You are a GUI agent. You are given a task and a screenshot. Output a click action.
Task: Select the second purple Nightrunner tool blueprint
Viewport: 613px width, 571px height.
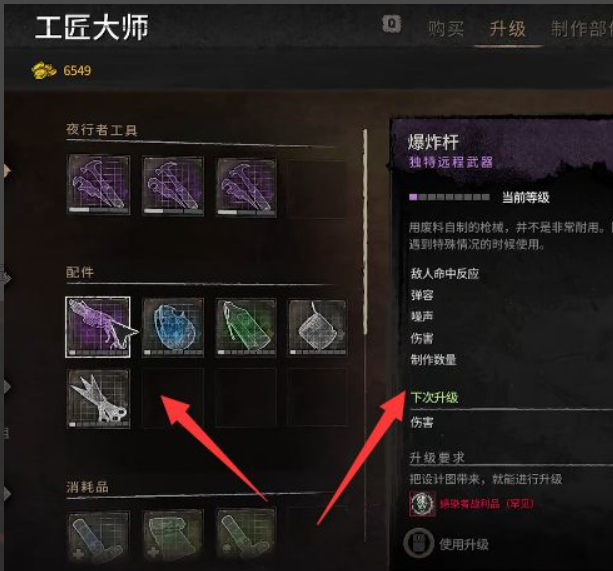173,186
